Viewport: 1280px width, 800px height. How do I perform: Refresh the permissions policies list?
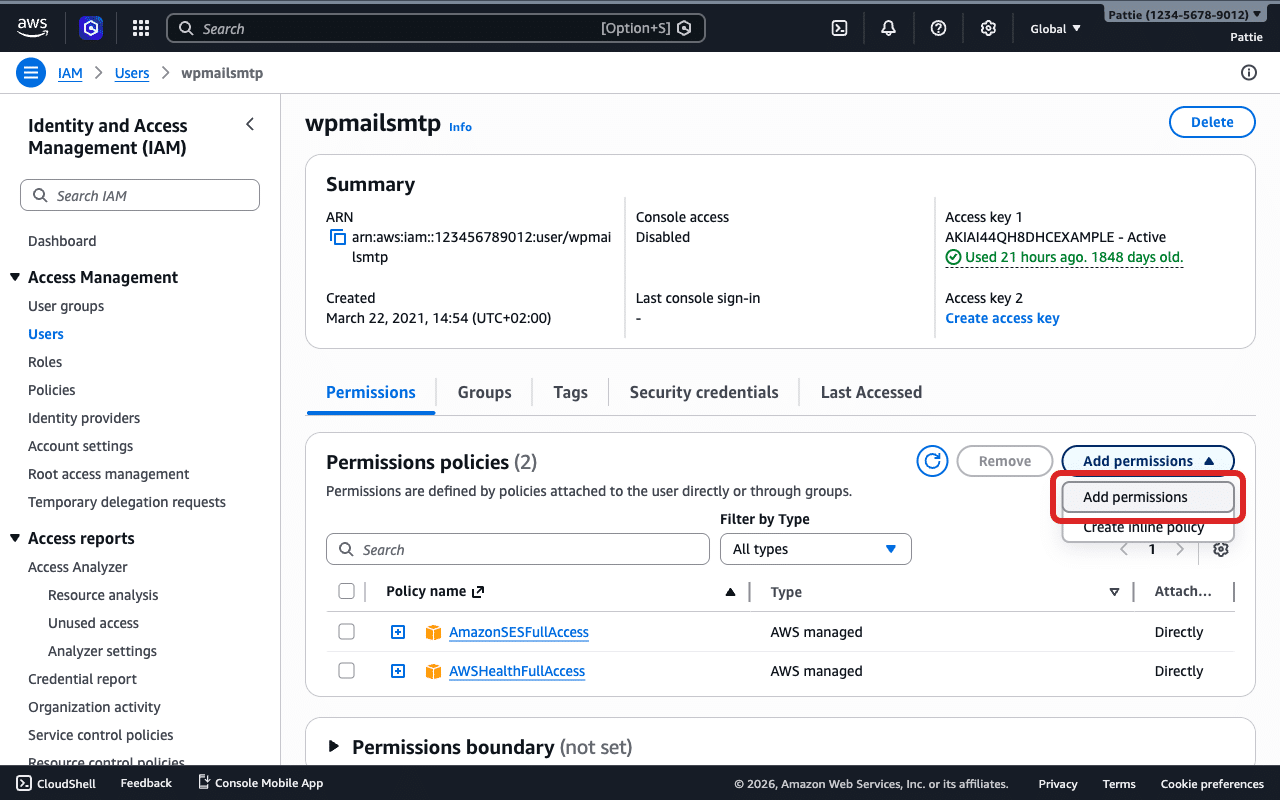(932, 461)
